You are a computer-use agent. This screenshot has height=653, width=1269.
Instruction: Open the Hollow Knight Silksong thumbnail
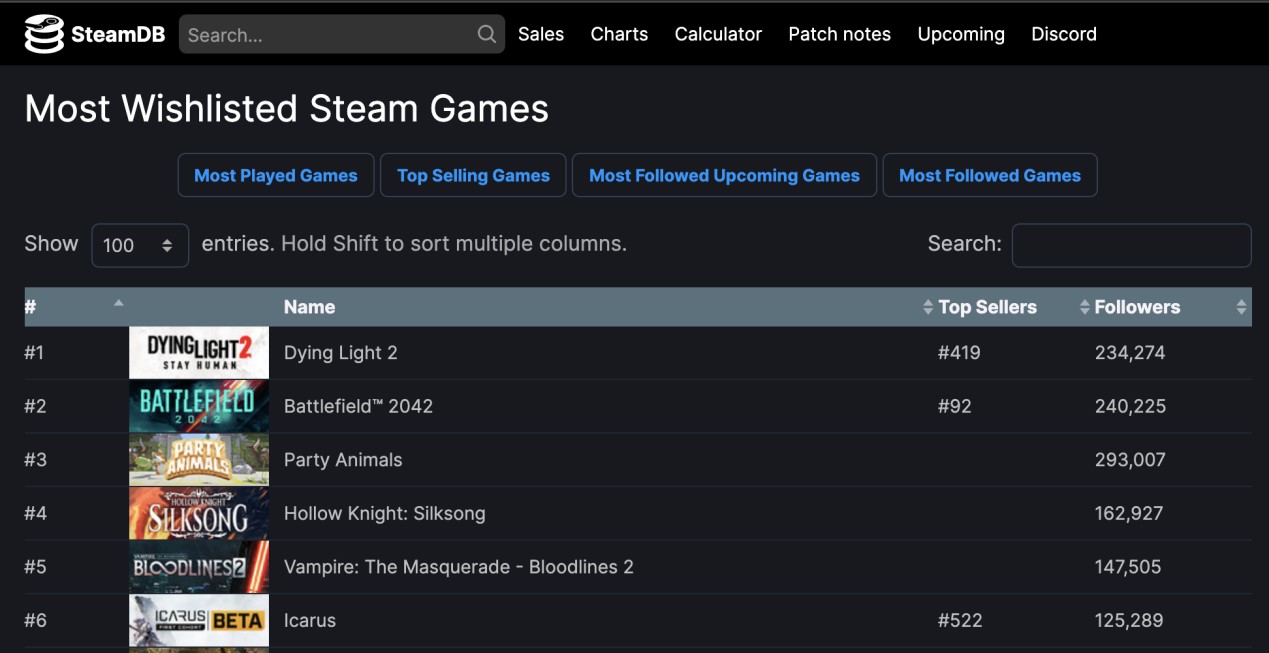click(x=199, y=513)
